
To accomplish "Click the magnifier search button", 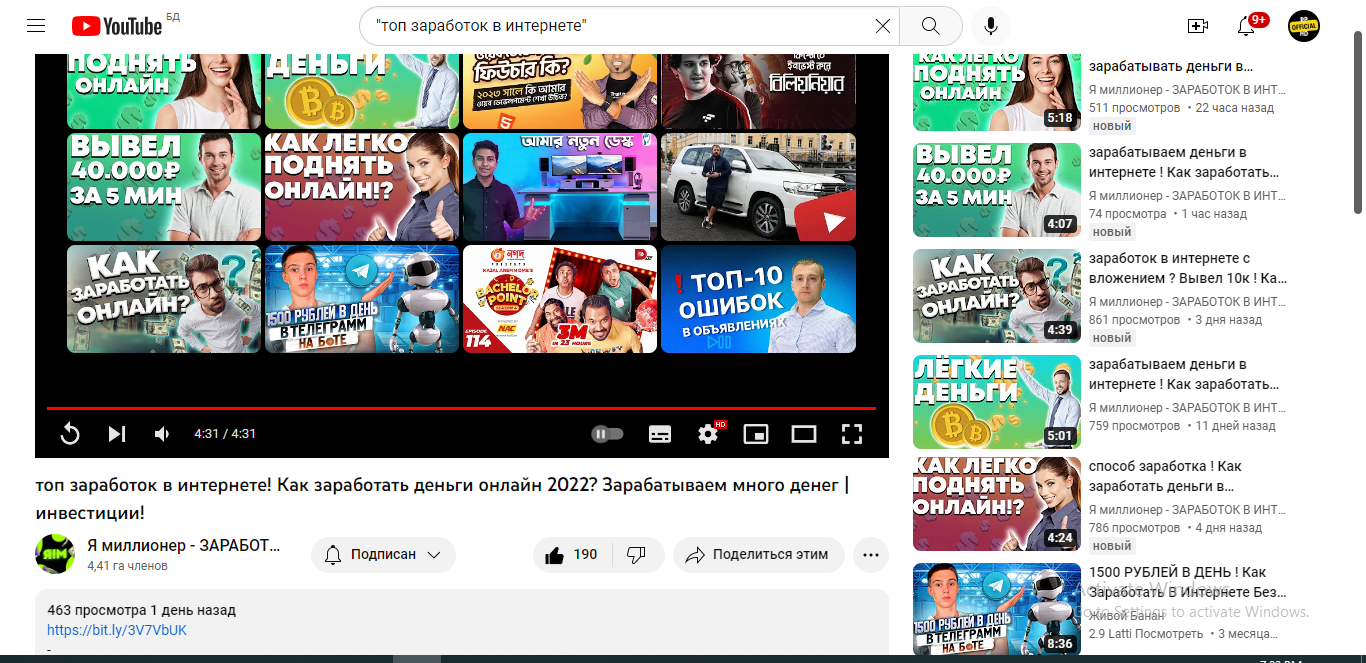I will 930,26.
